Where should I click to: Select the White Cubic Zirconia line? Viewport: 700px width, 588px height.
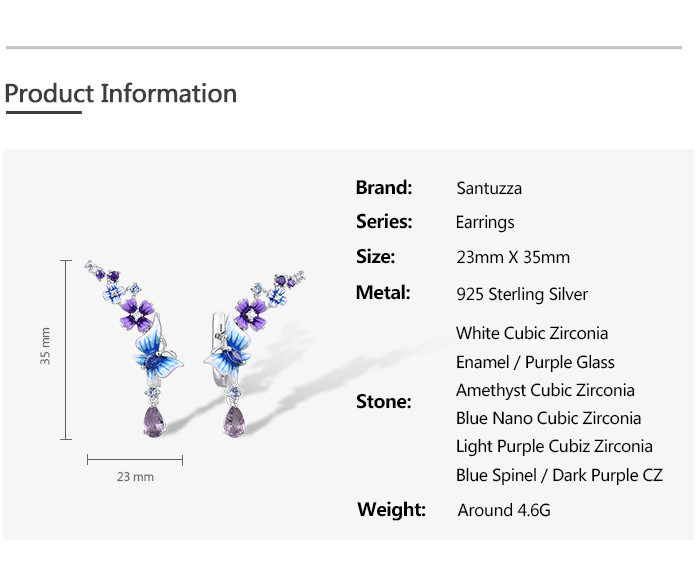532,333
